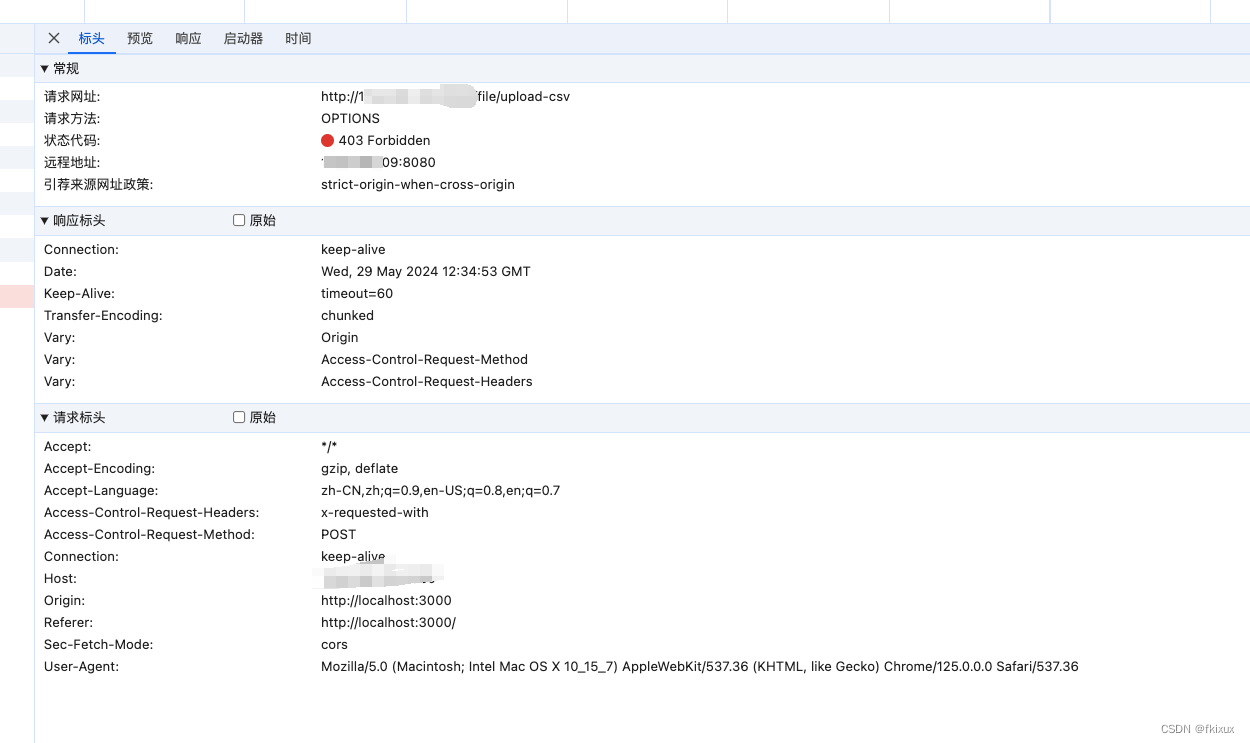The height and width of the screenshot is (743, 1250).
Task: Select the red highlighted request row at left
Action: click(x=17, y=296)
